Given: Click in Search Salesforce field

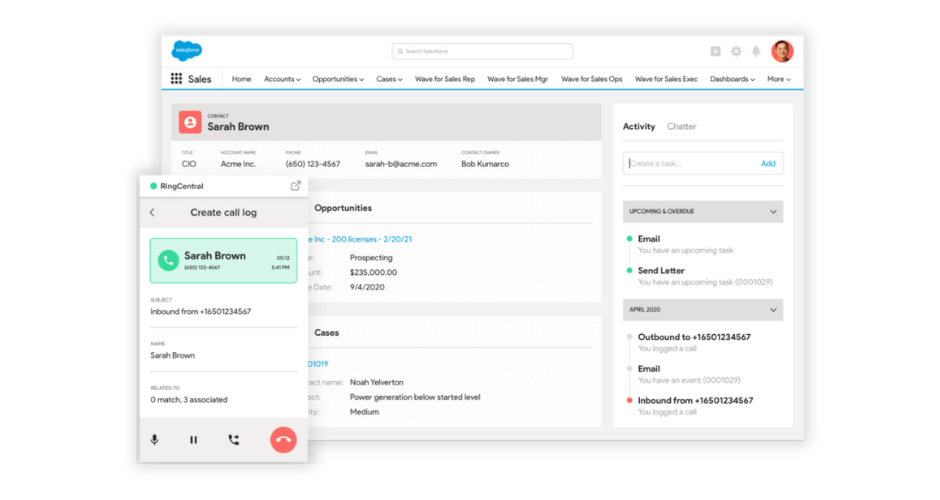Looking at the screenshot, I should 483,52.
